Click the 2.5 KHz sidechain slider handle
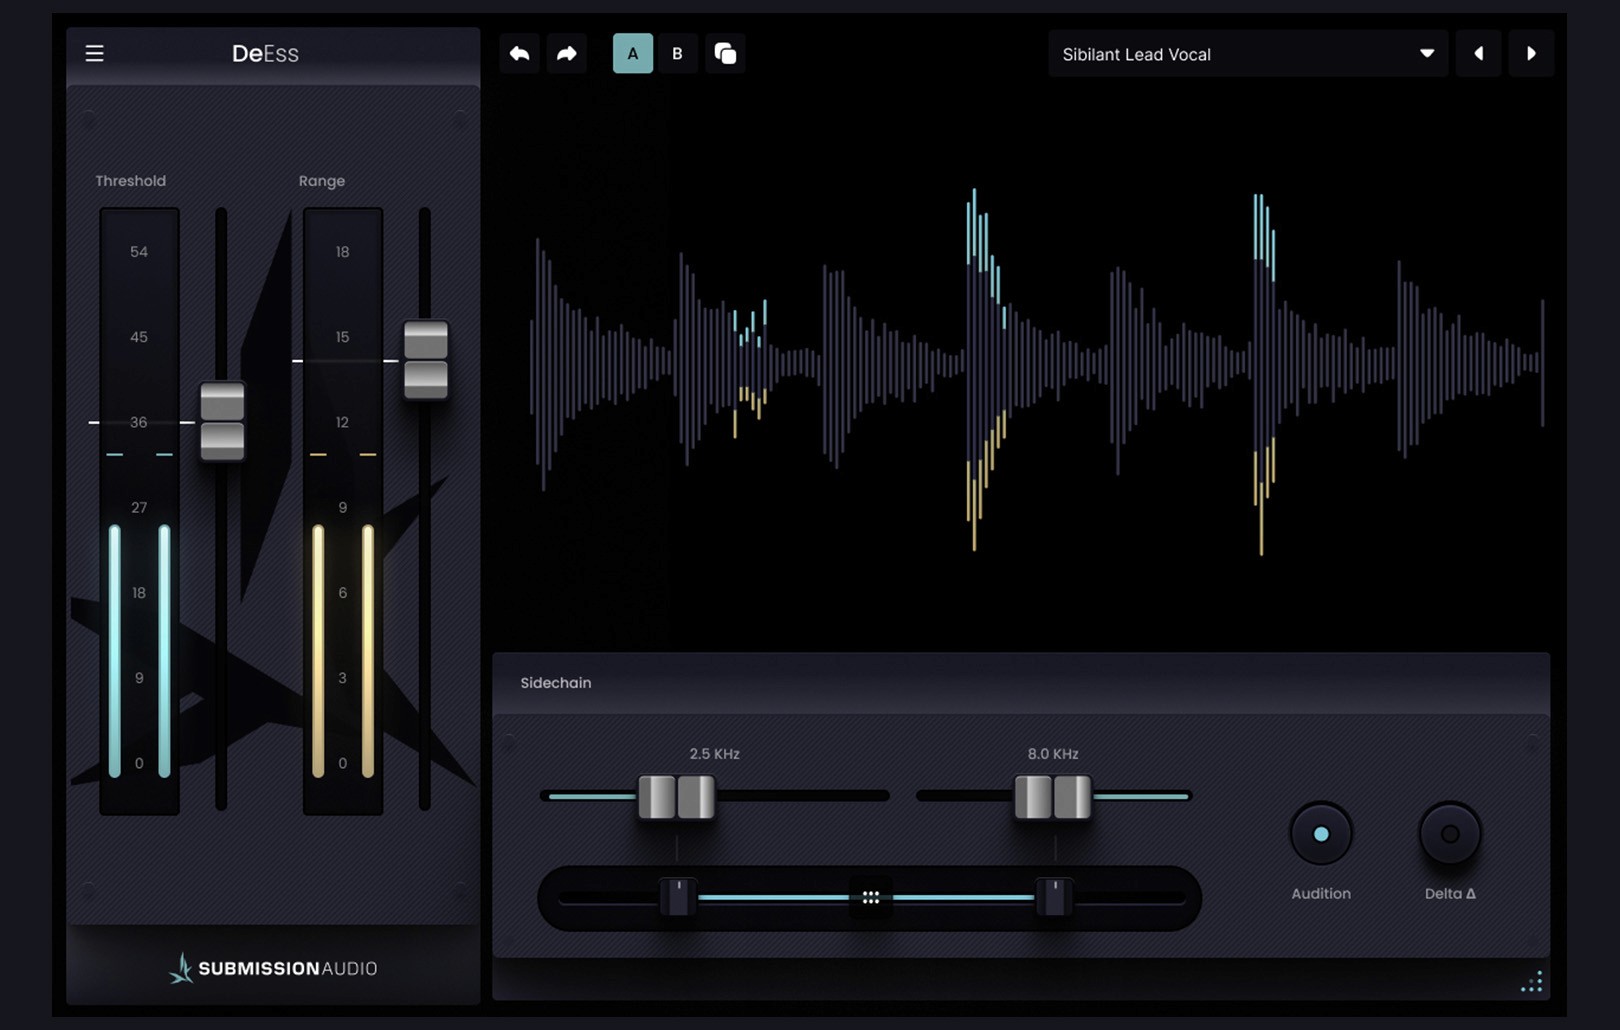 [x=678, y=796]
